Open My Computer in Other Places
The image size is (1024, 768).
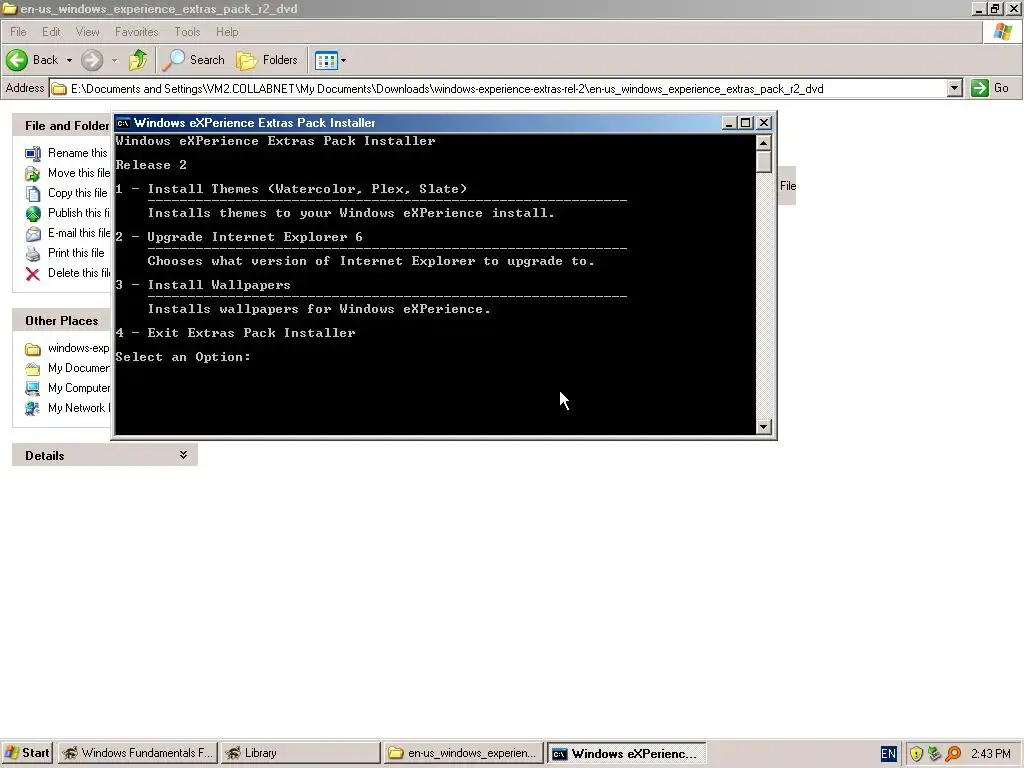click(79, 388)
